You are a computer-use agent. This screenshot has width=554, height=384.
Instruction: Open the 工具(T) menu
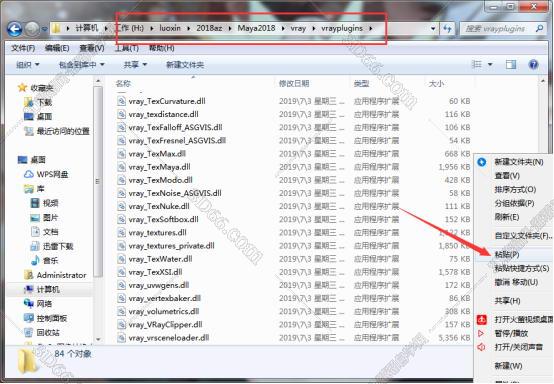point(126,48)
